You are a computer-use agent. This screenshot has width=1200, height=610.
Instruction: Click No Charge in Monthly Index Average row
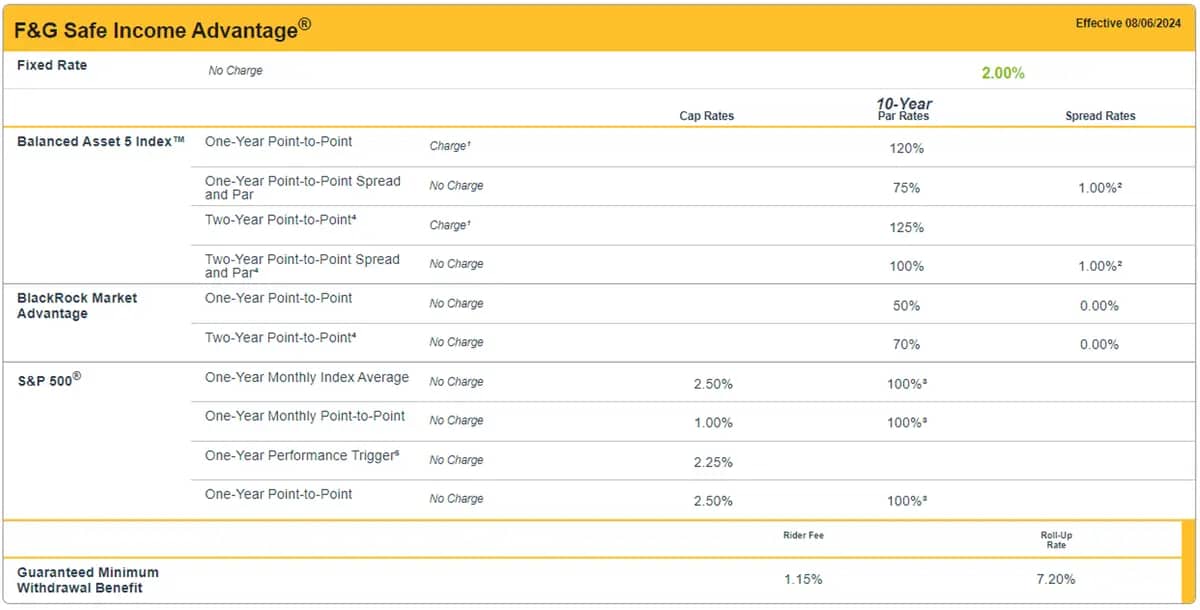456,382
